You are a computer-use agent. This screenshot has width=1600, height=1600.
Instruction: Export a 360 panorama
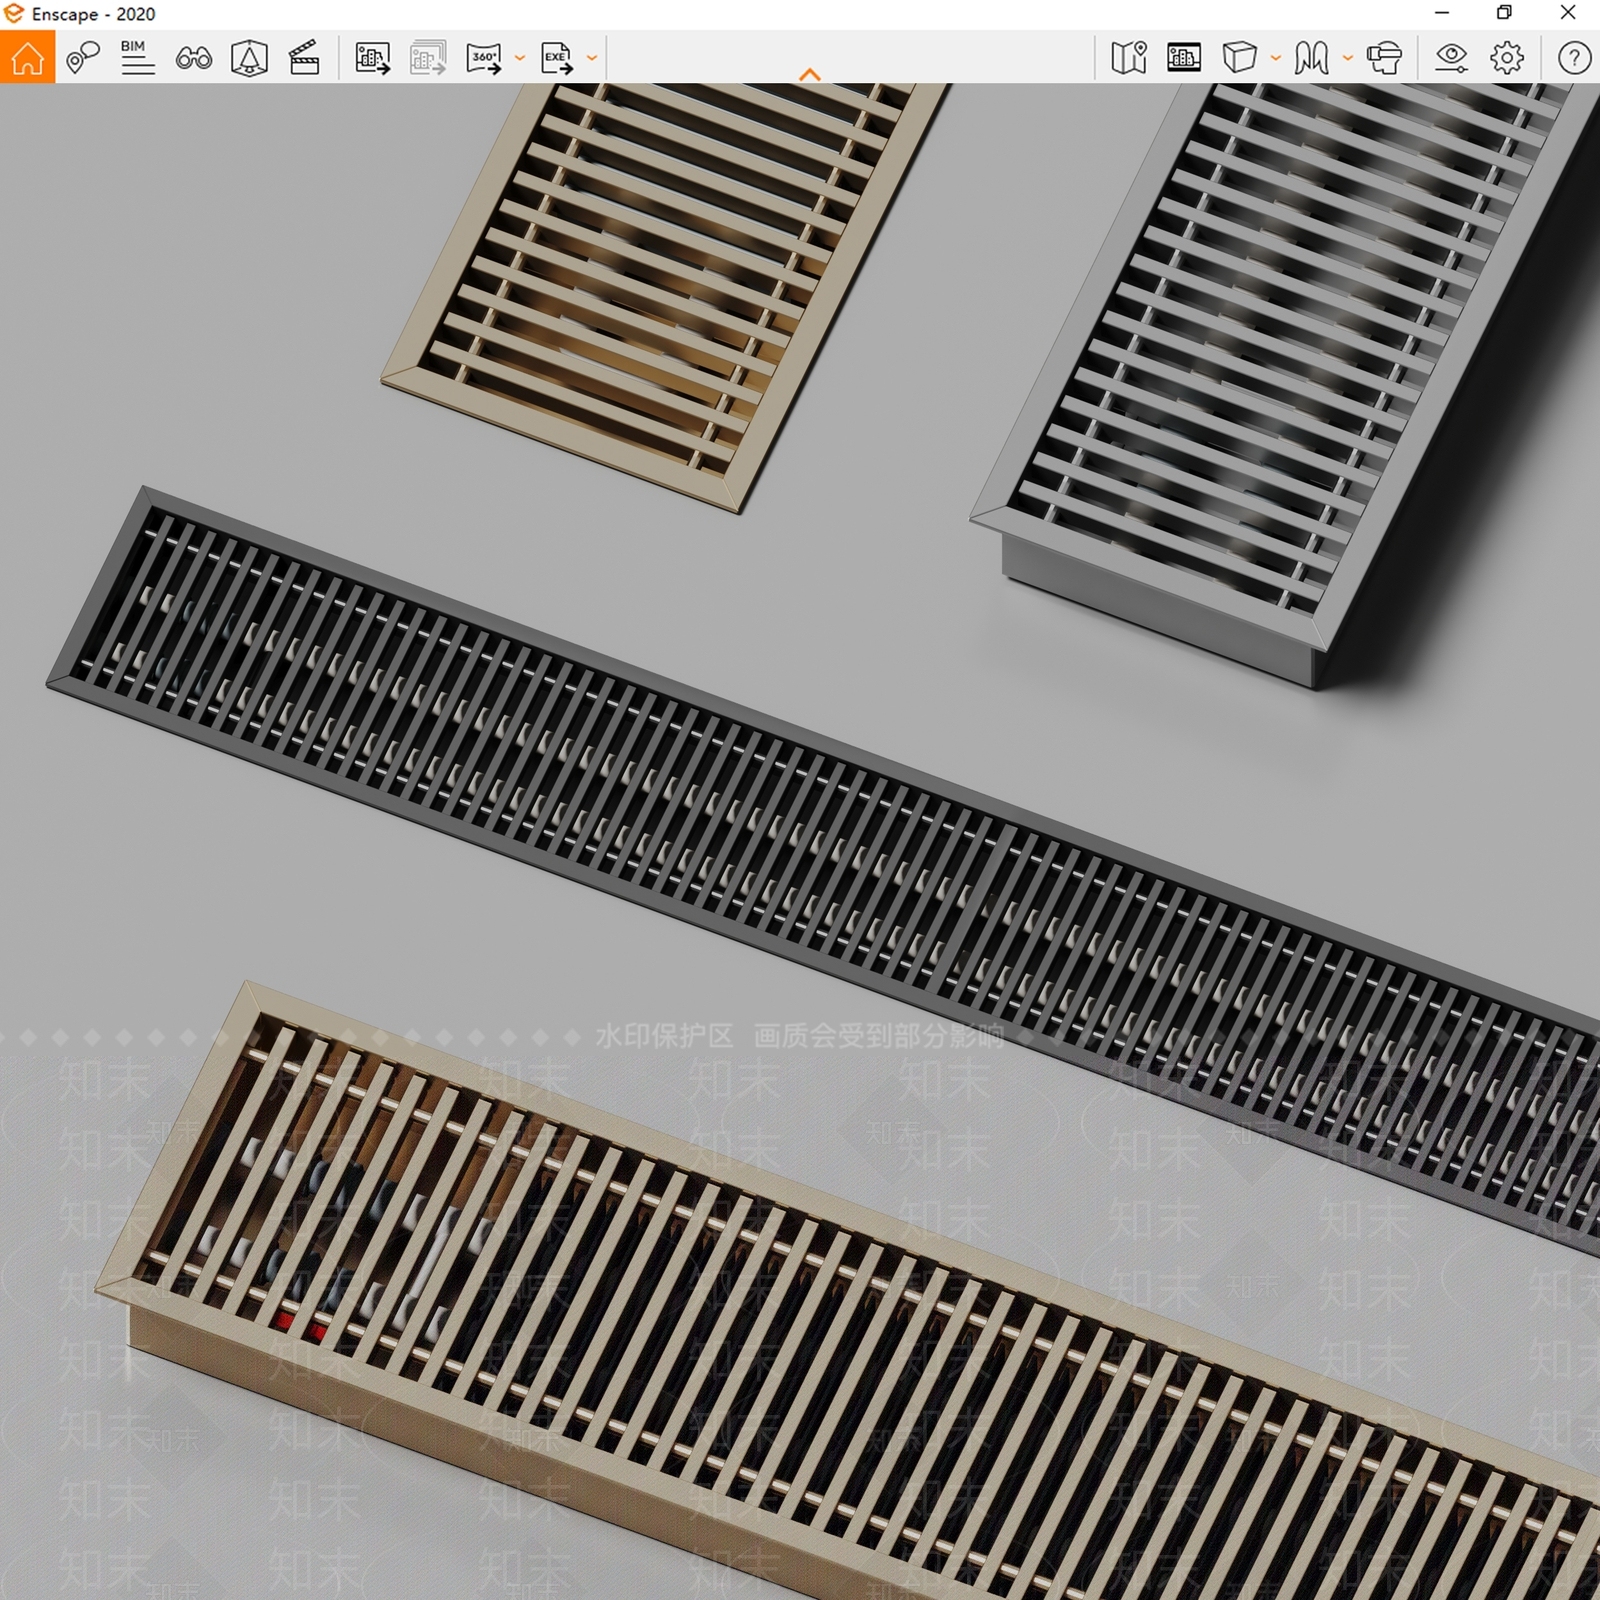tap(484, 57)
